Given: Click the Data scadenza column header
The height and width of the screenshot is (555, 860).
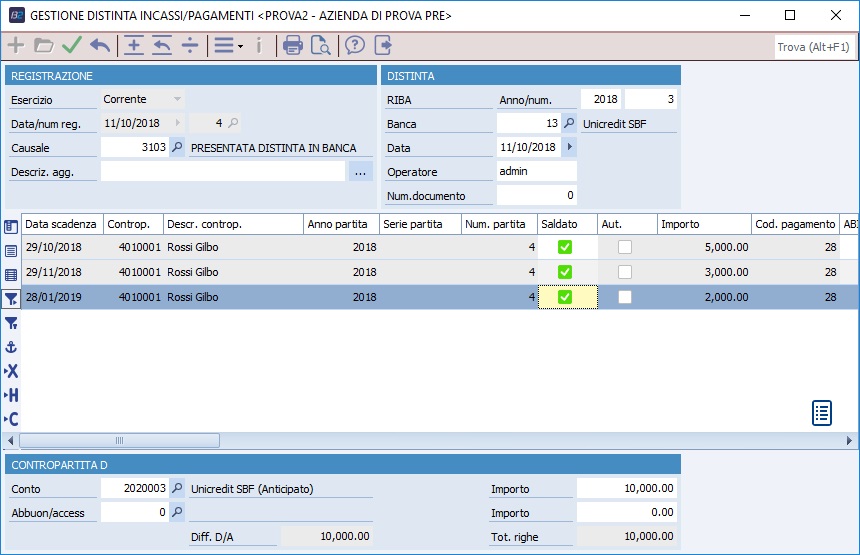Looking at the screenshot, I should [61, 224].
